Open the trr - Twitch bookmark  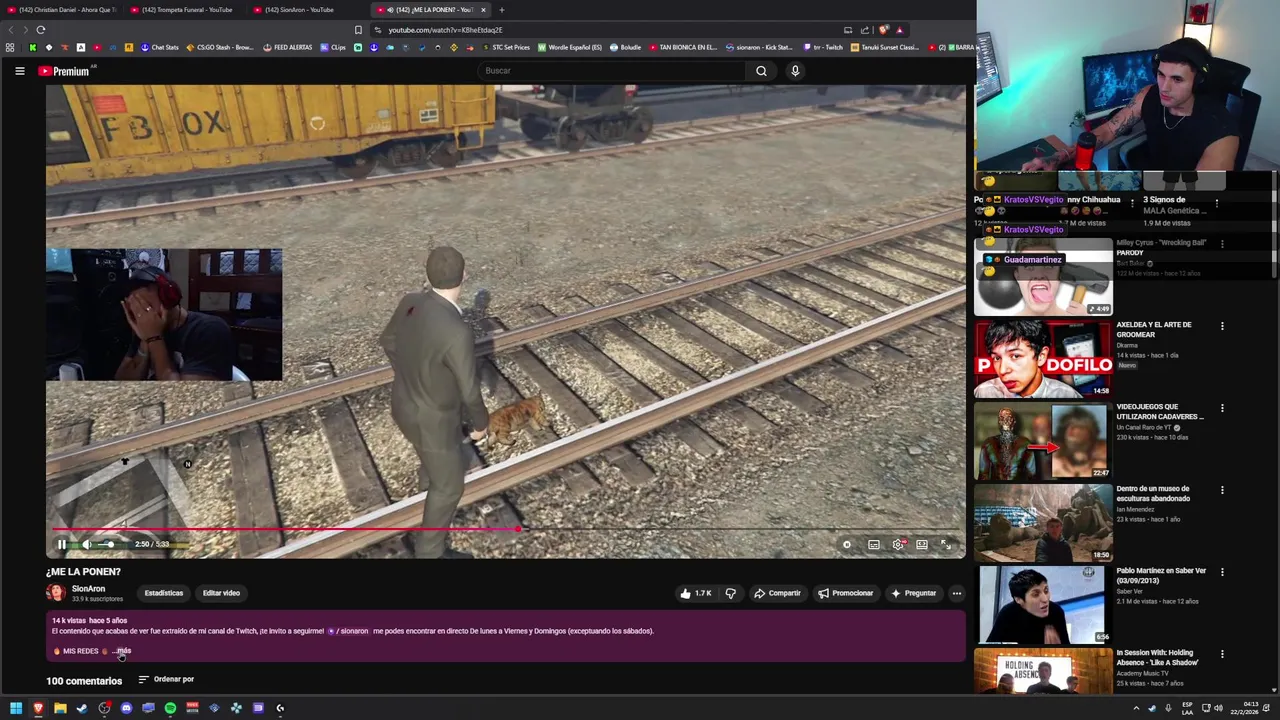click(x=824, y=47)
